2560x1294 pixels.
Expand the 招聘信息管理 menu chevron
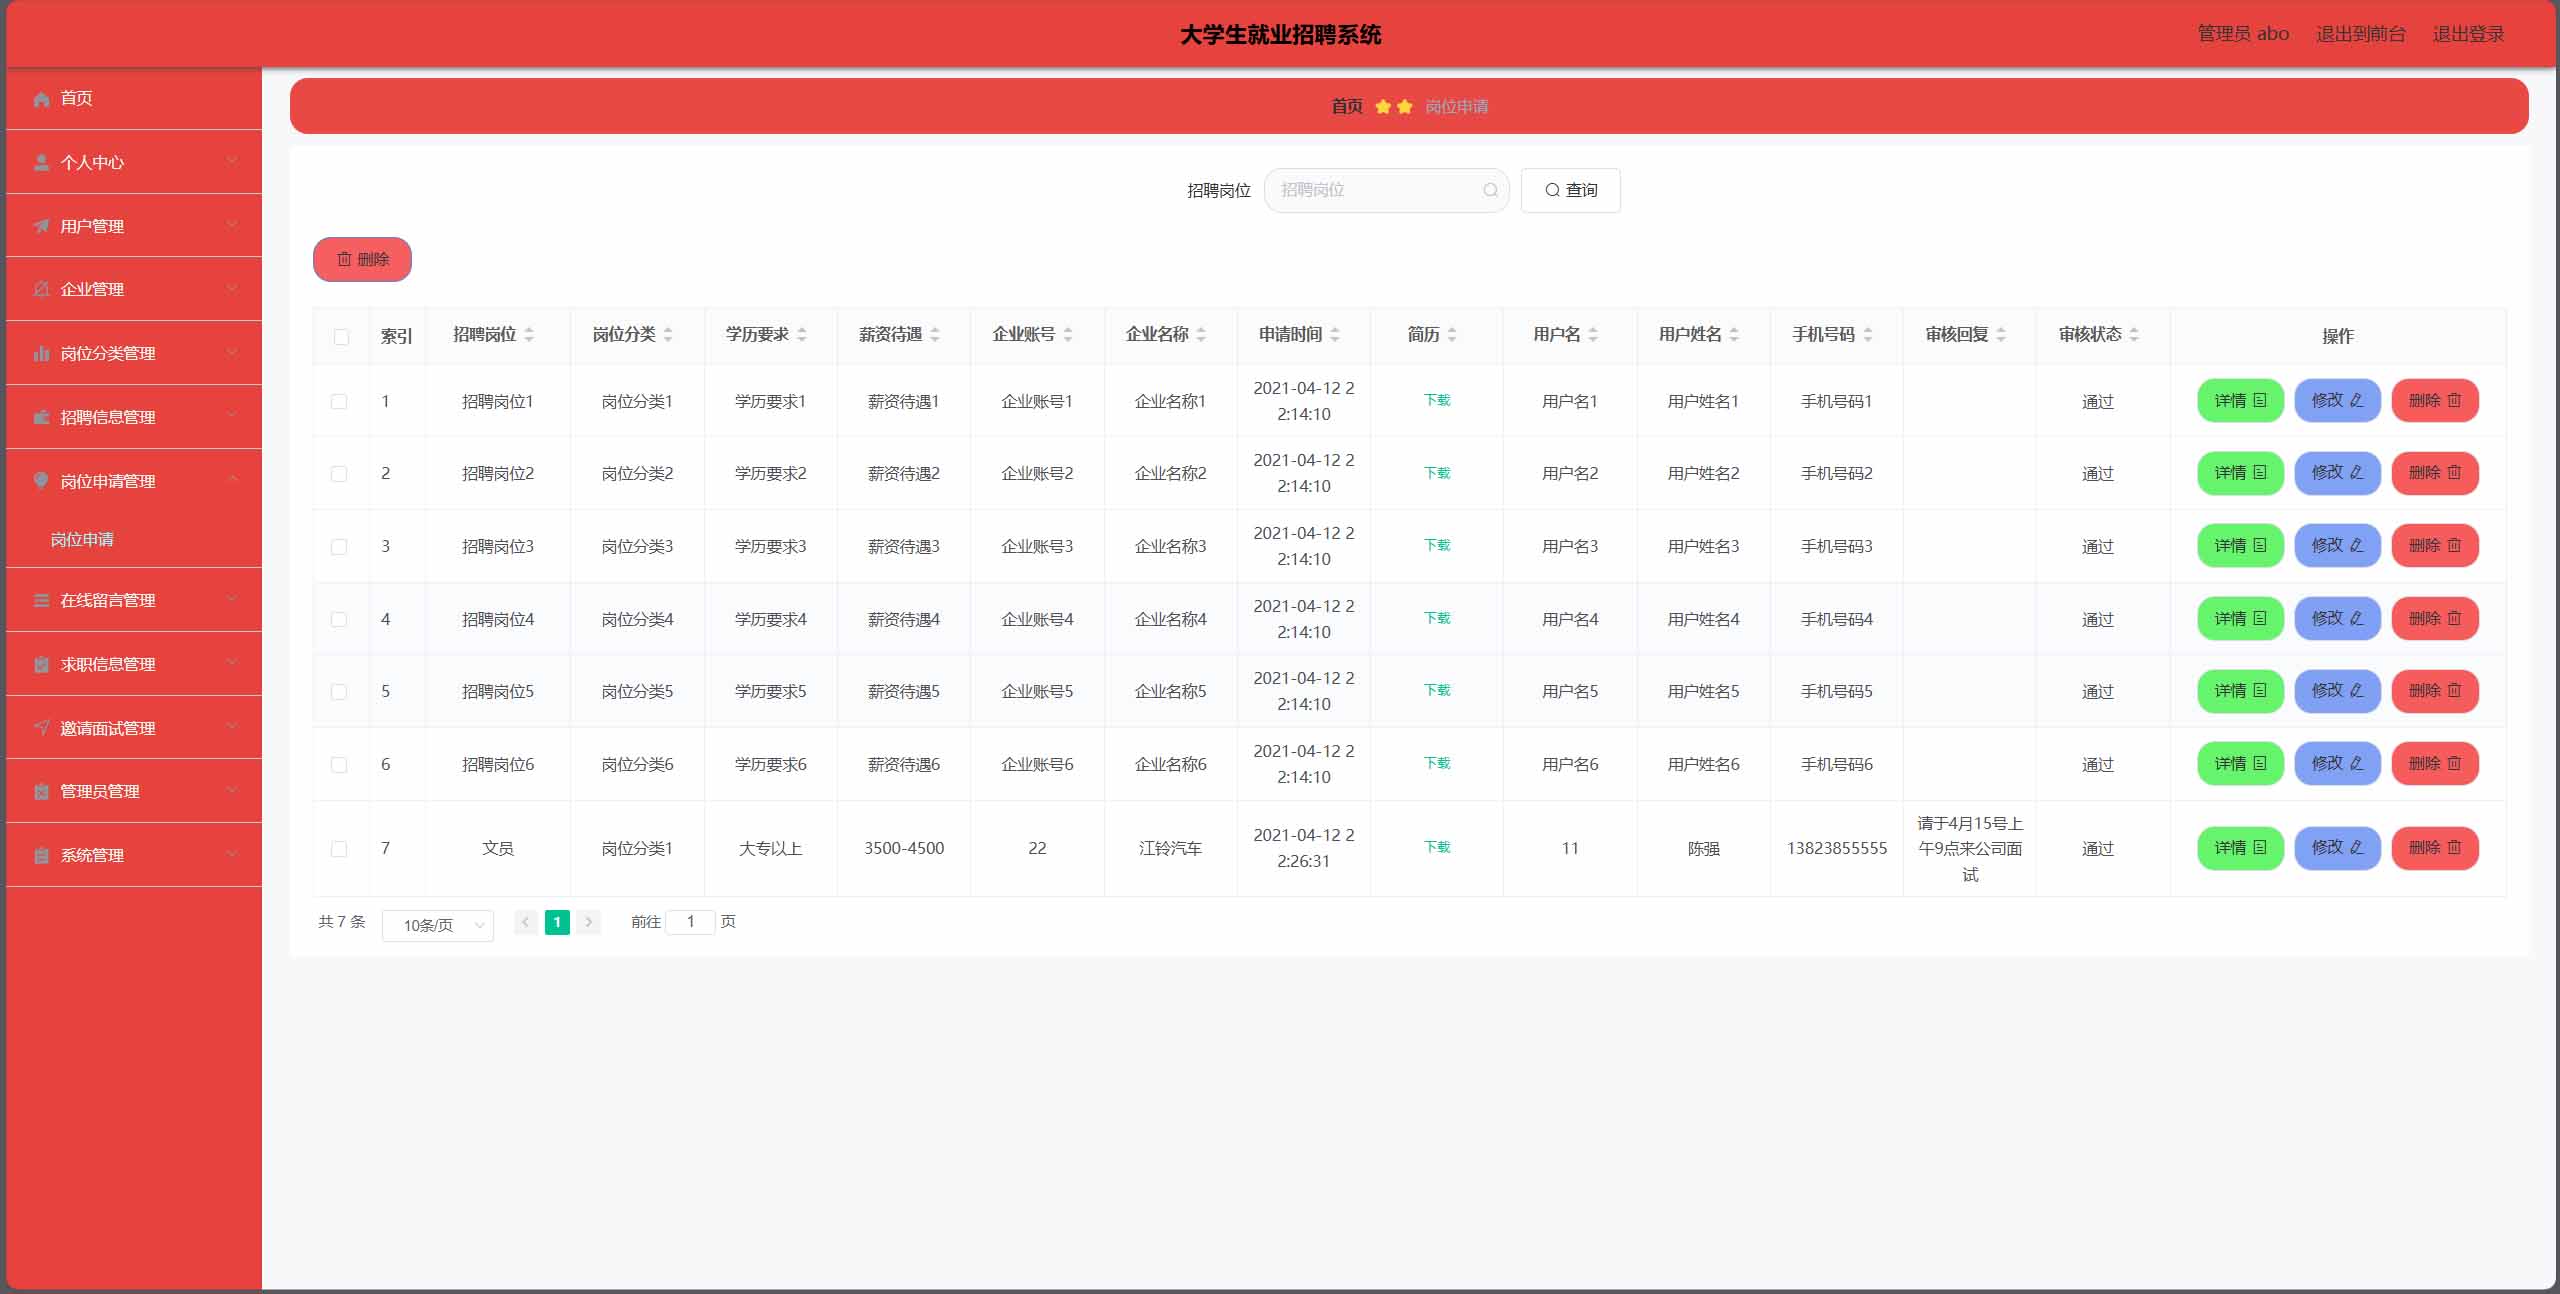click(x=232, y=415)
